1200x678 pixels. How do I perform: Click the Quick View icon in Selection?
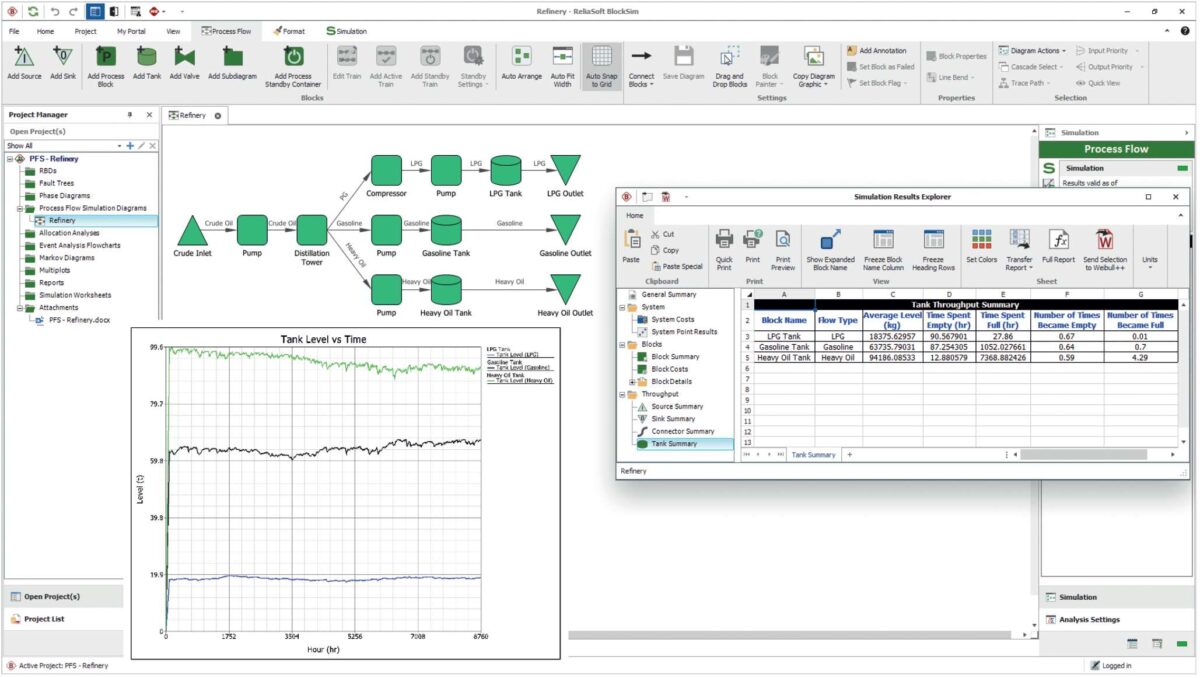(x=1081, y=83)
